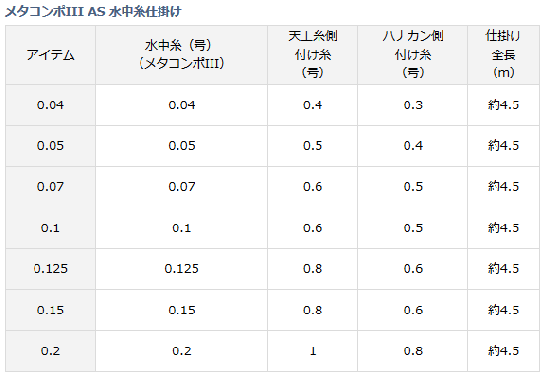Click item cell 0.15 in アイテム column

(50, 310)
